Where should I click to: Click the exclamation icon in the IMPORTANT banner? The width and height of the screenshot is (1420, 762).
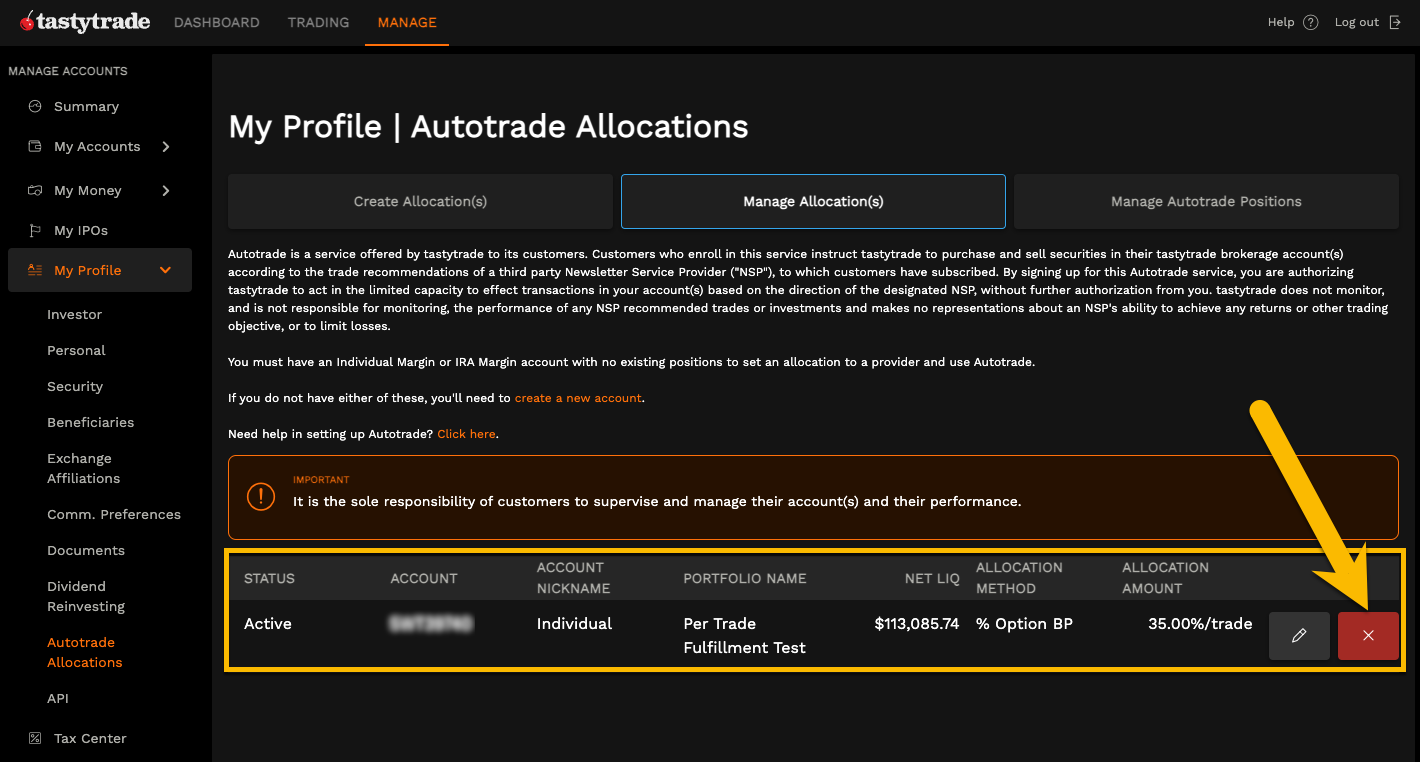(x=261, y=496)
